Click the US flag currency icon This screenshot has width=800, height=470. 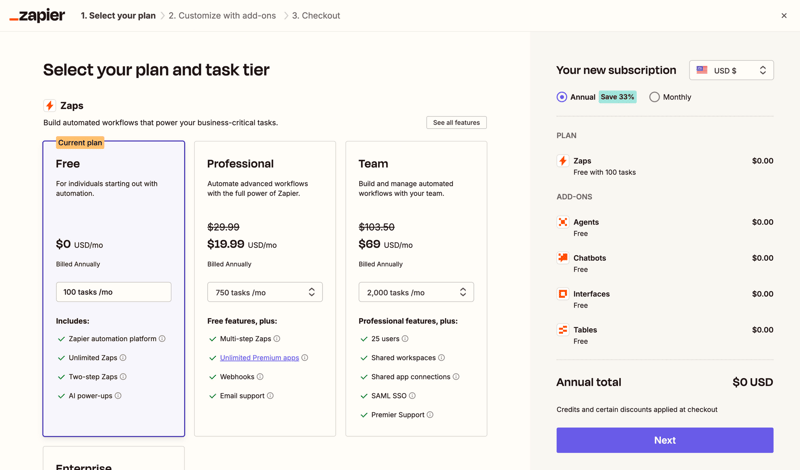702,70
